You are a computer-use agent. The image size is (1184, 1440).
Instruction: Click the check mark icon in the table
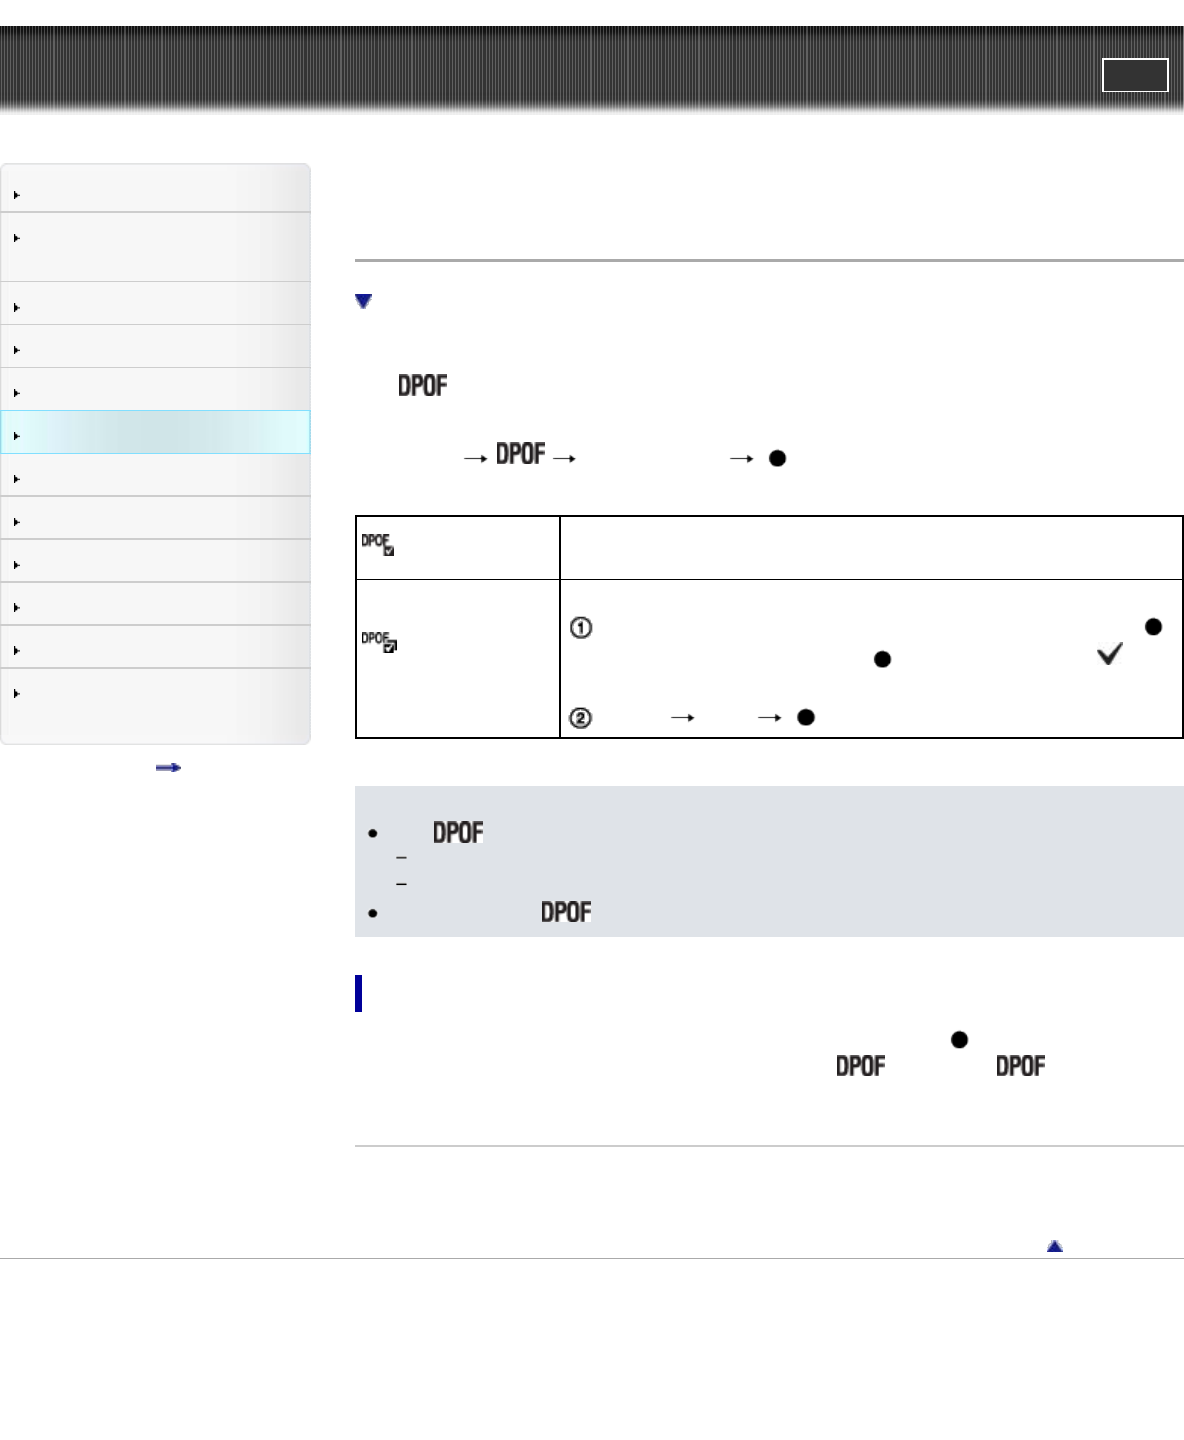1109,655
